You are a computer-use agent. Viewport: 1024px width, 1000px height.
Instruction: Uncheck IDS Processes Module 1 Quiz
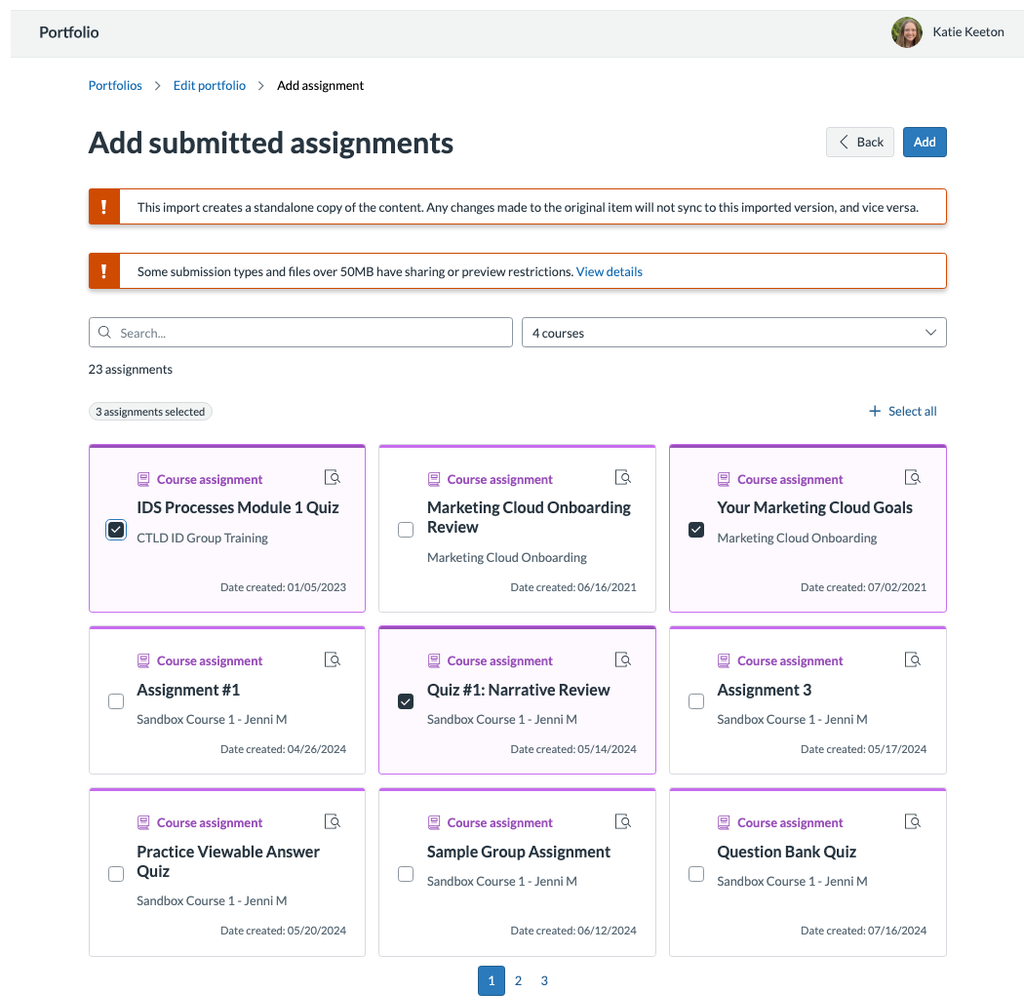click(x=116, y=530)
